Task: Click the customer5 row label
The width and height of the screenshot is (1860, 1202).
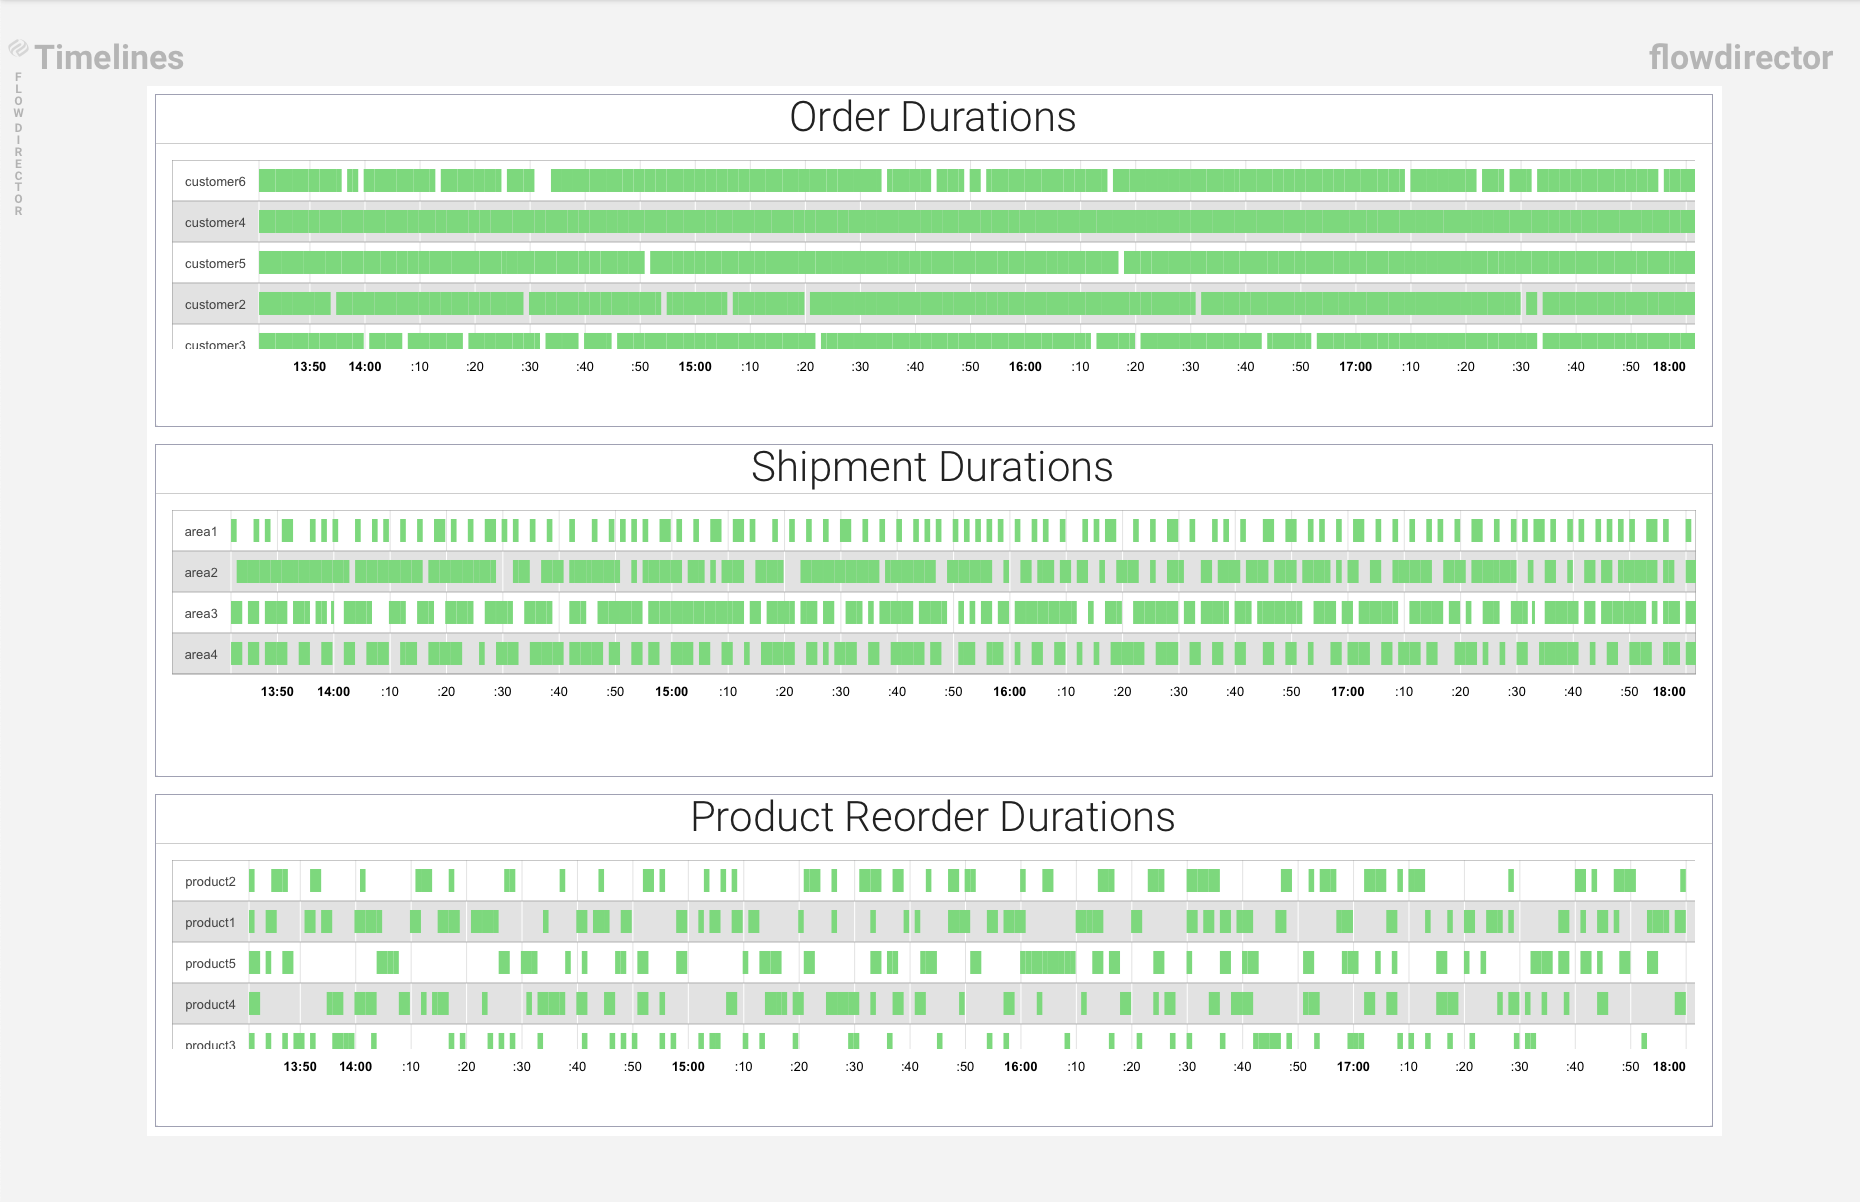Action: [x=215, y=264]
